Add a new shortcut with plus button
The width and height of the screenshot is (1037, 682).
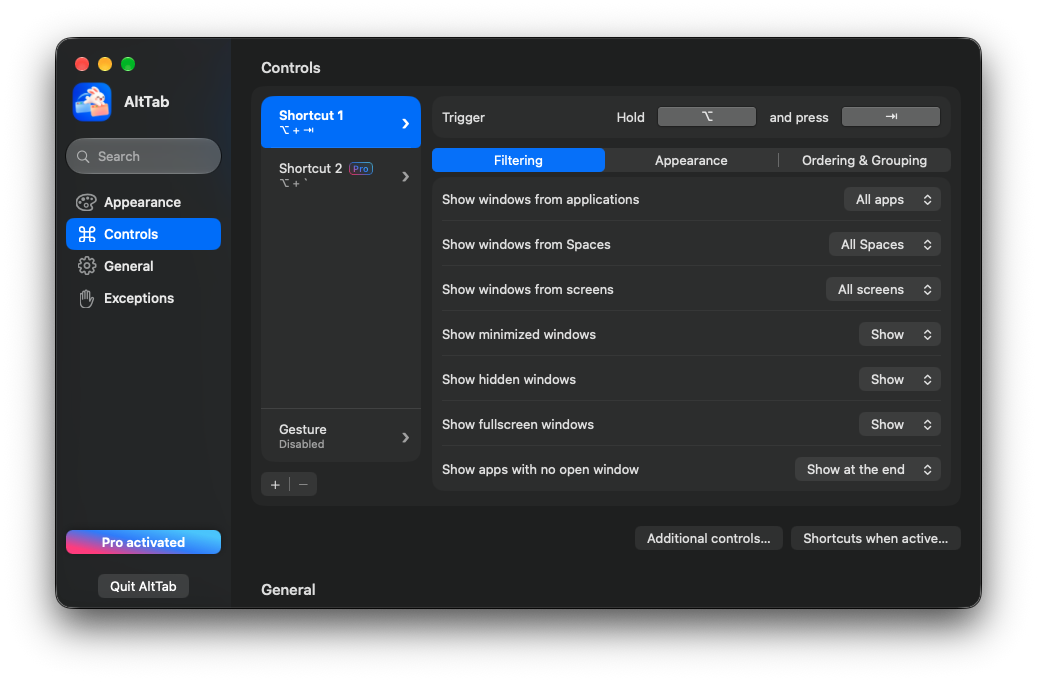click(x=275, y=485)
